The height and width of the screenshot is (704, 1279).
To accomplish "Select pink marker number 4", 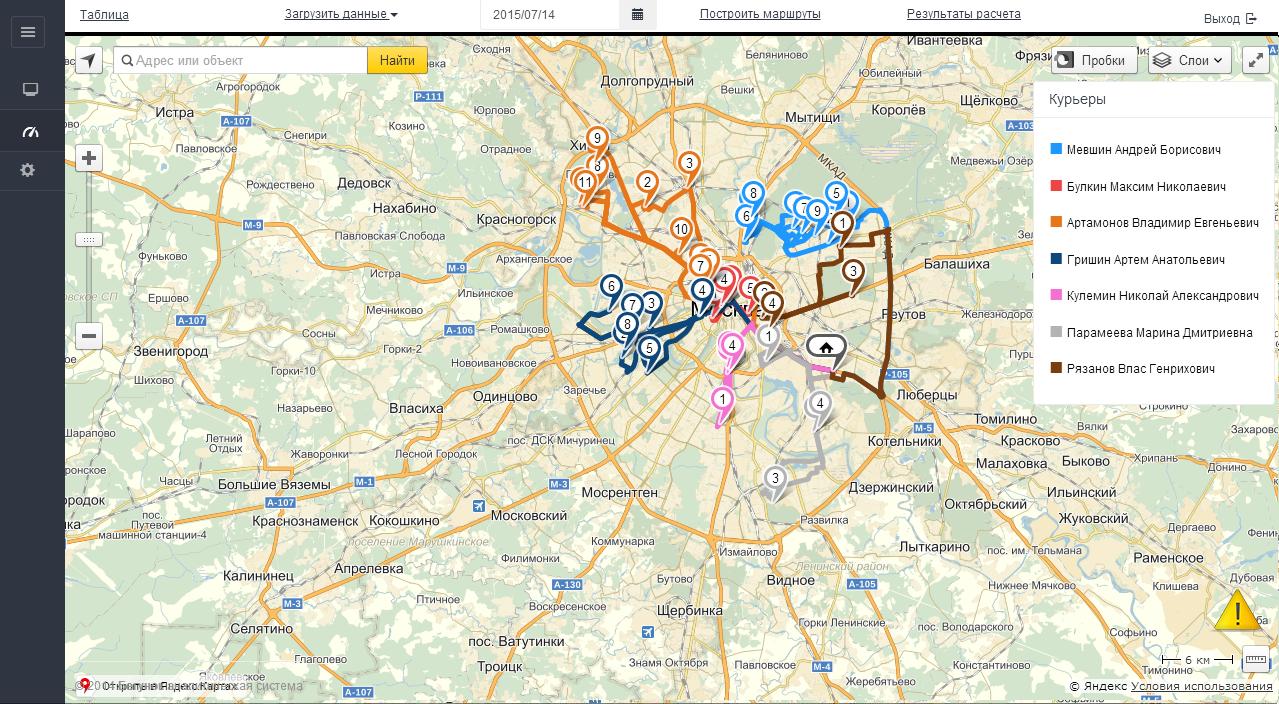I will [732, 346].
